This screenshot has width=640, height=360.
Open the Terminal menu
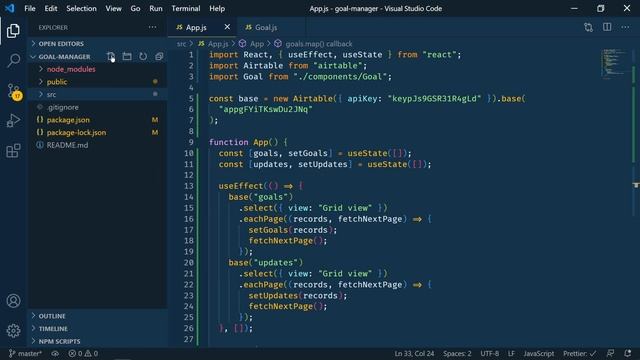[x=186, y=8]
